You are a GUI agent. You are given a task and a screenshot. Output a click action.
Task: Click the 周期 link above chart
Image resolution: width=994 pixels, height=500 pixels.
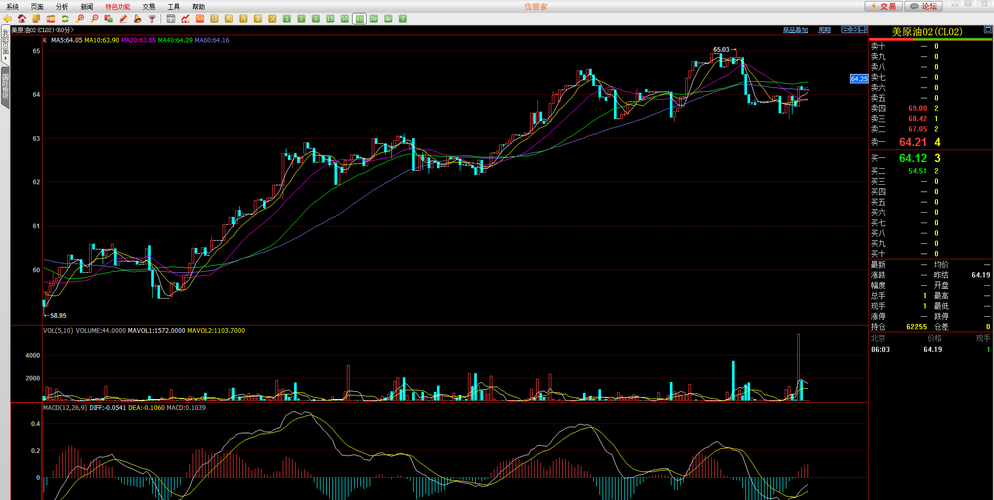824,30
